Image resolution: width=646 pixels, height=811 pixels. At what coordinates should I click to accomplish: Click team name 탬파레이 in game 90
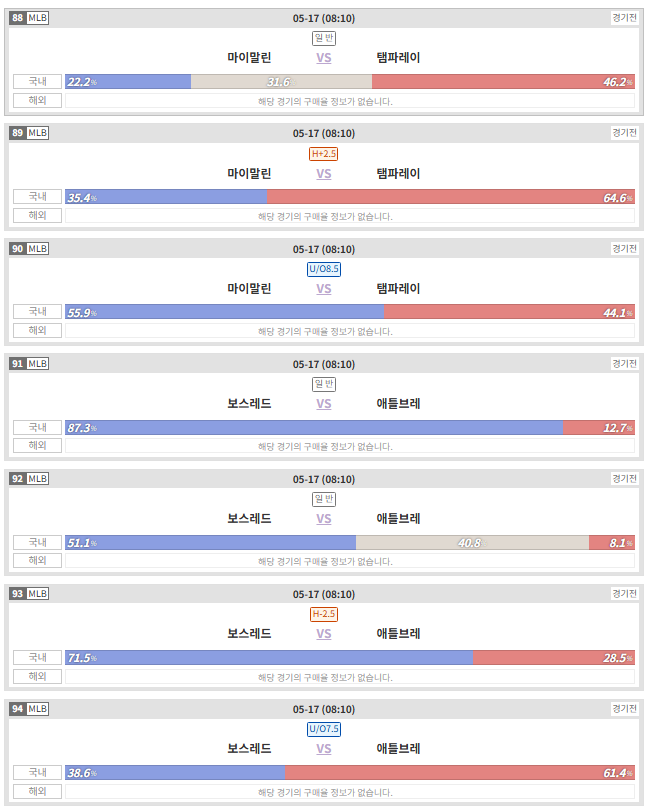click(398, 289)
